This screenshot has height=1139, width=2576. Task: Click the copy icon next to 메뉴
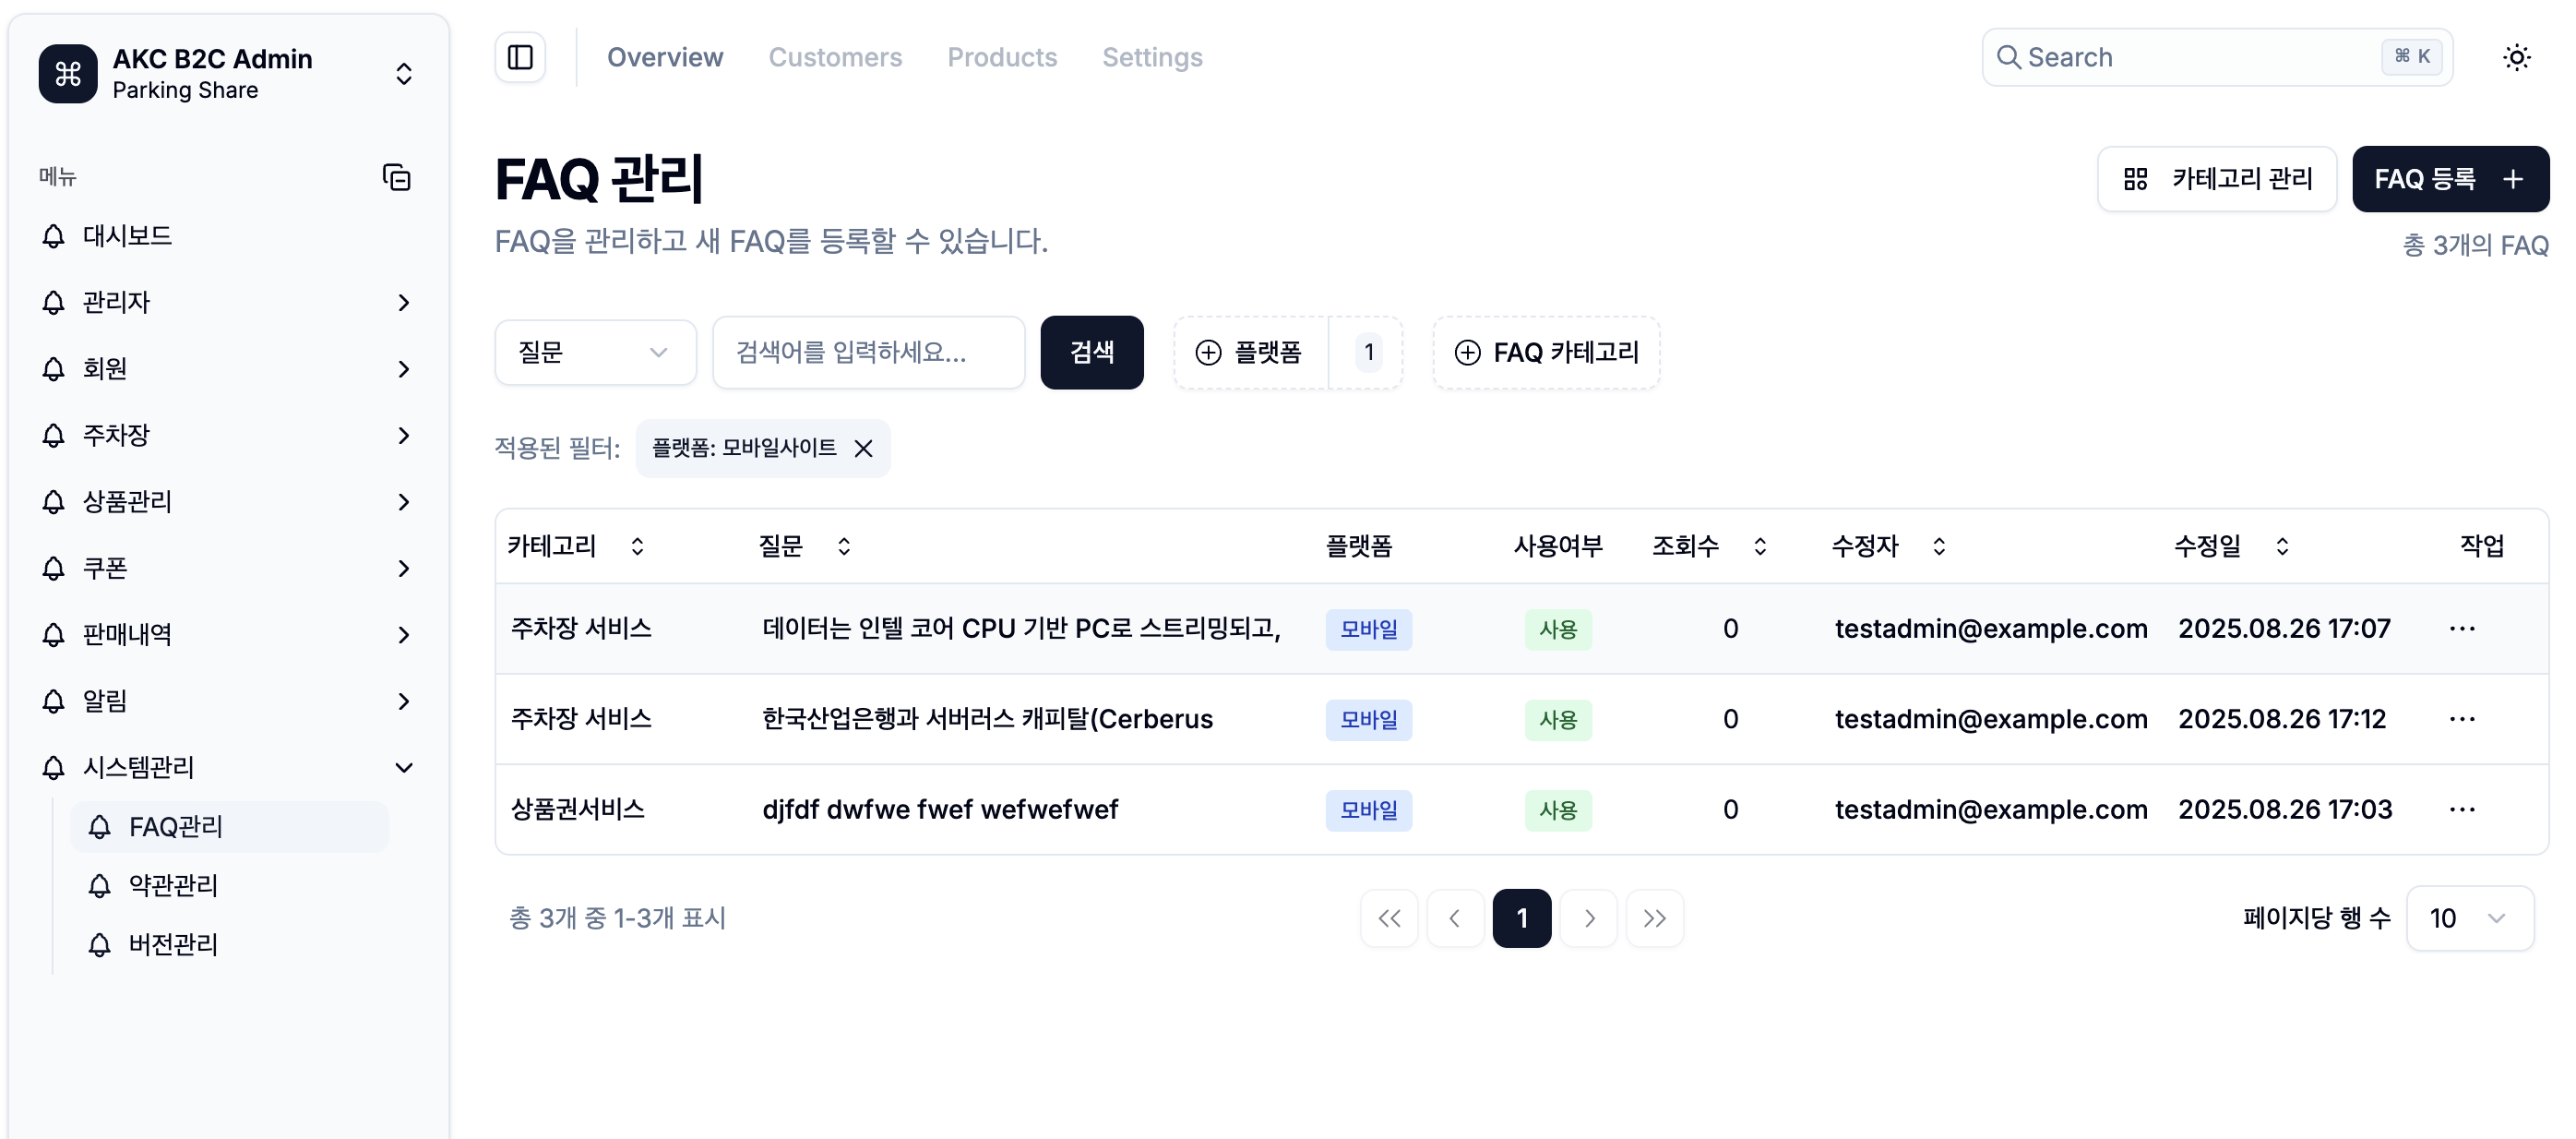(396, 176)
